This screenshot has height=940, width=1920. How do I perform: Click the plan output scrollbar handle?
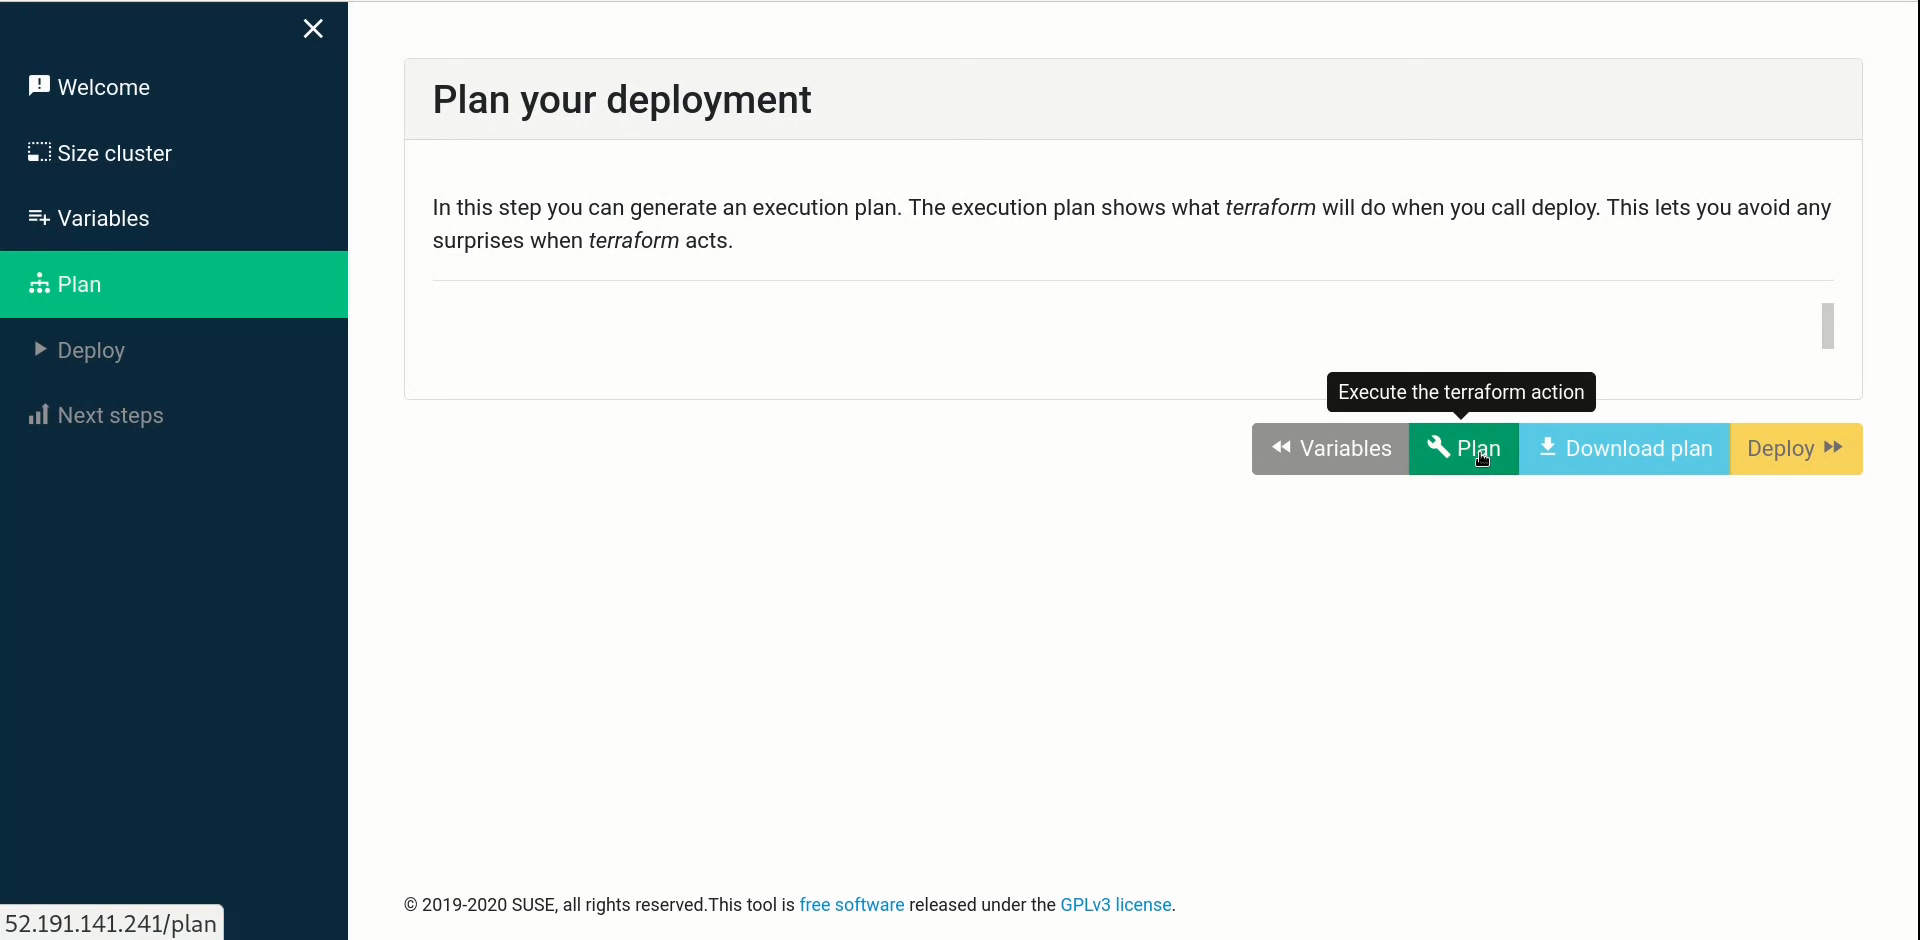click(x=1827, y=326)
